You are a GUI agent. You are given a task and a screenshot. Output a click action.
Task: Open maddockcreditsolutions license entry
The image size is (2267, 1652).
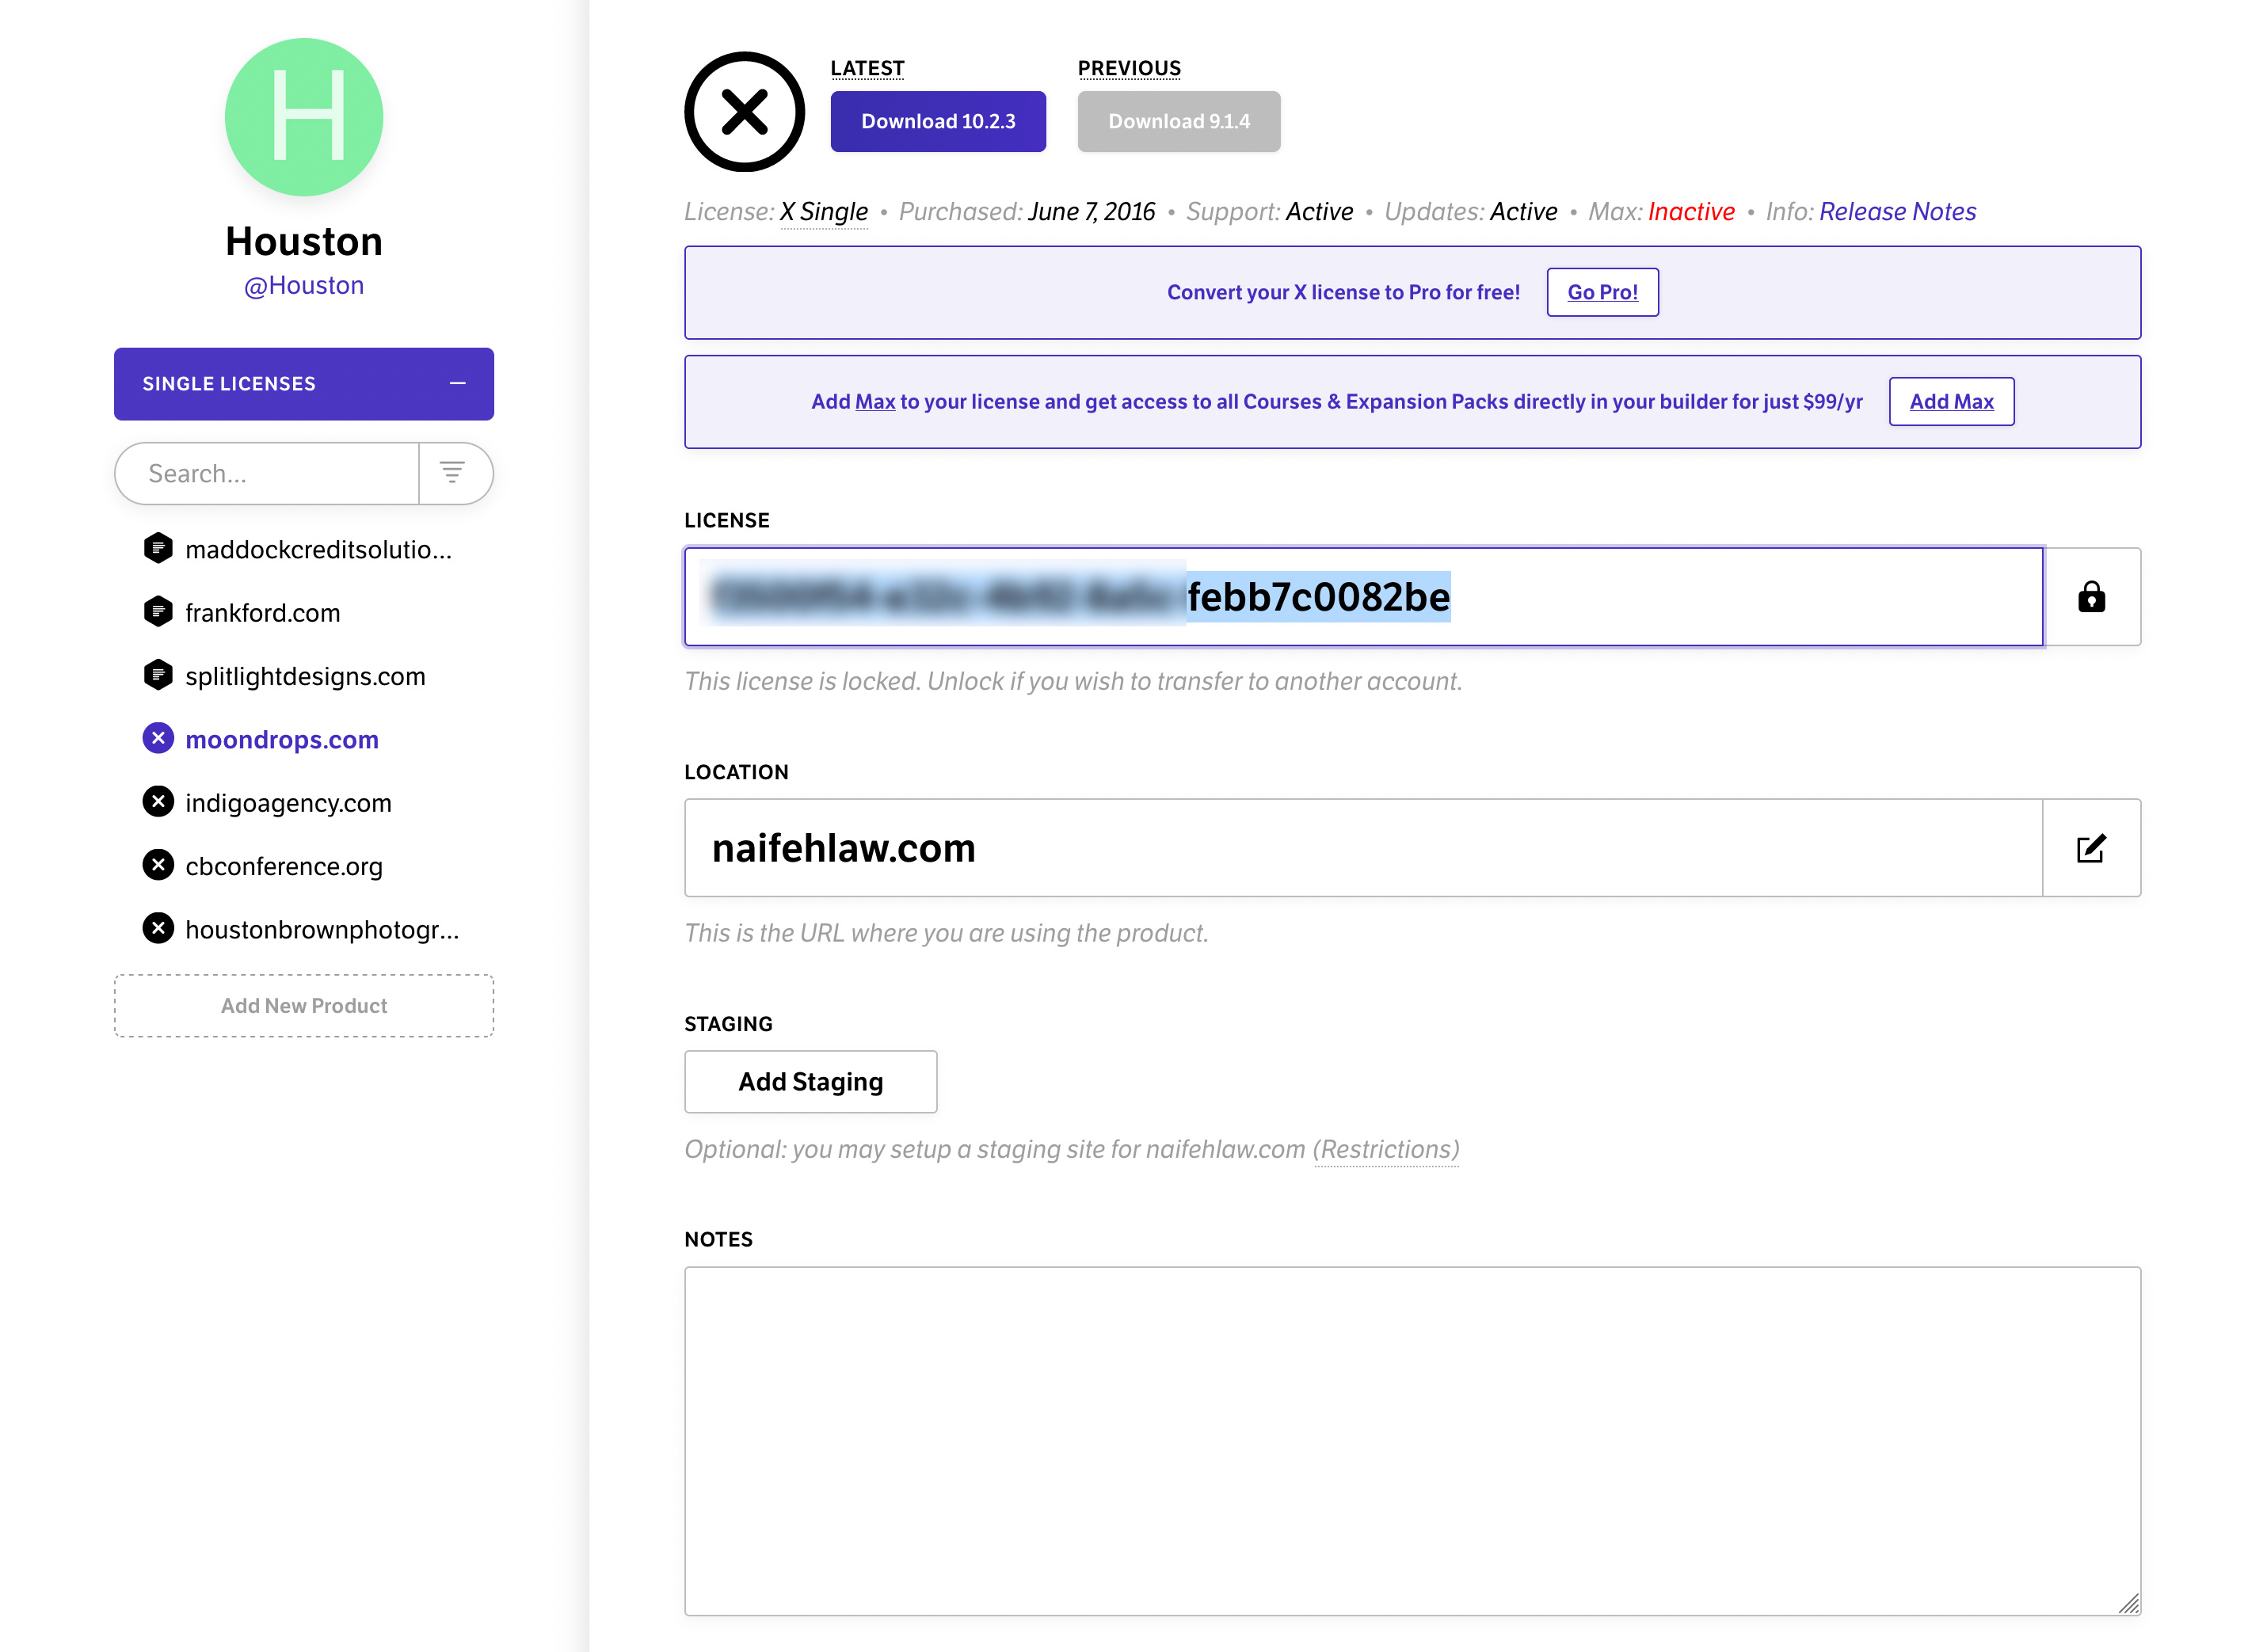pyautogui.click(x=317, y=549)
